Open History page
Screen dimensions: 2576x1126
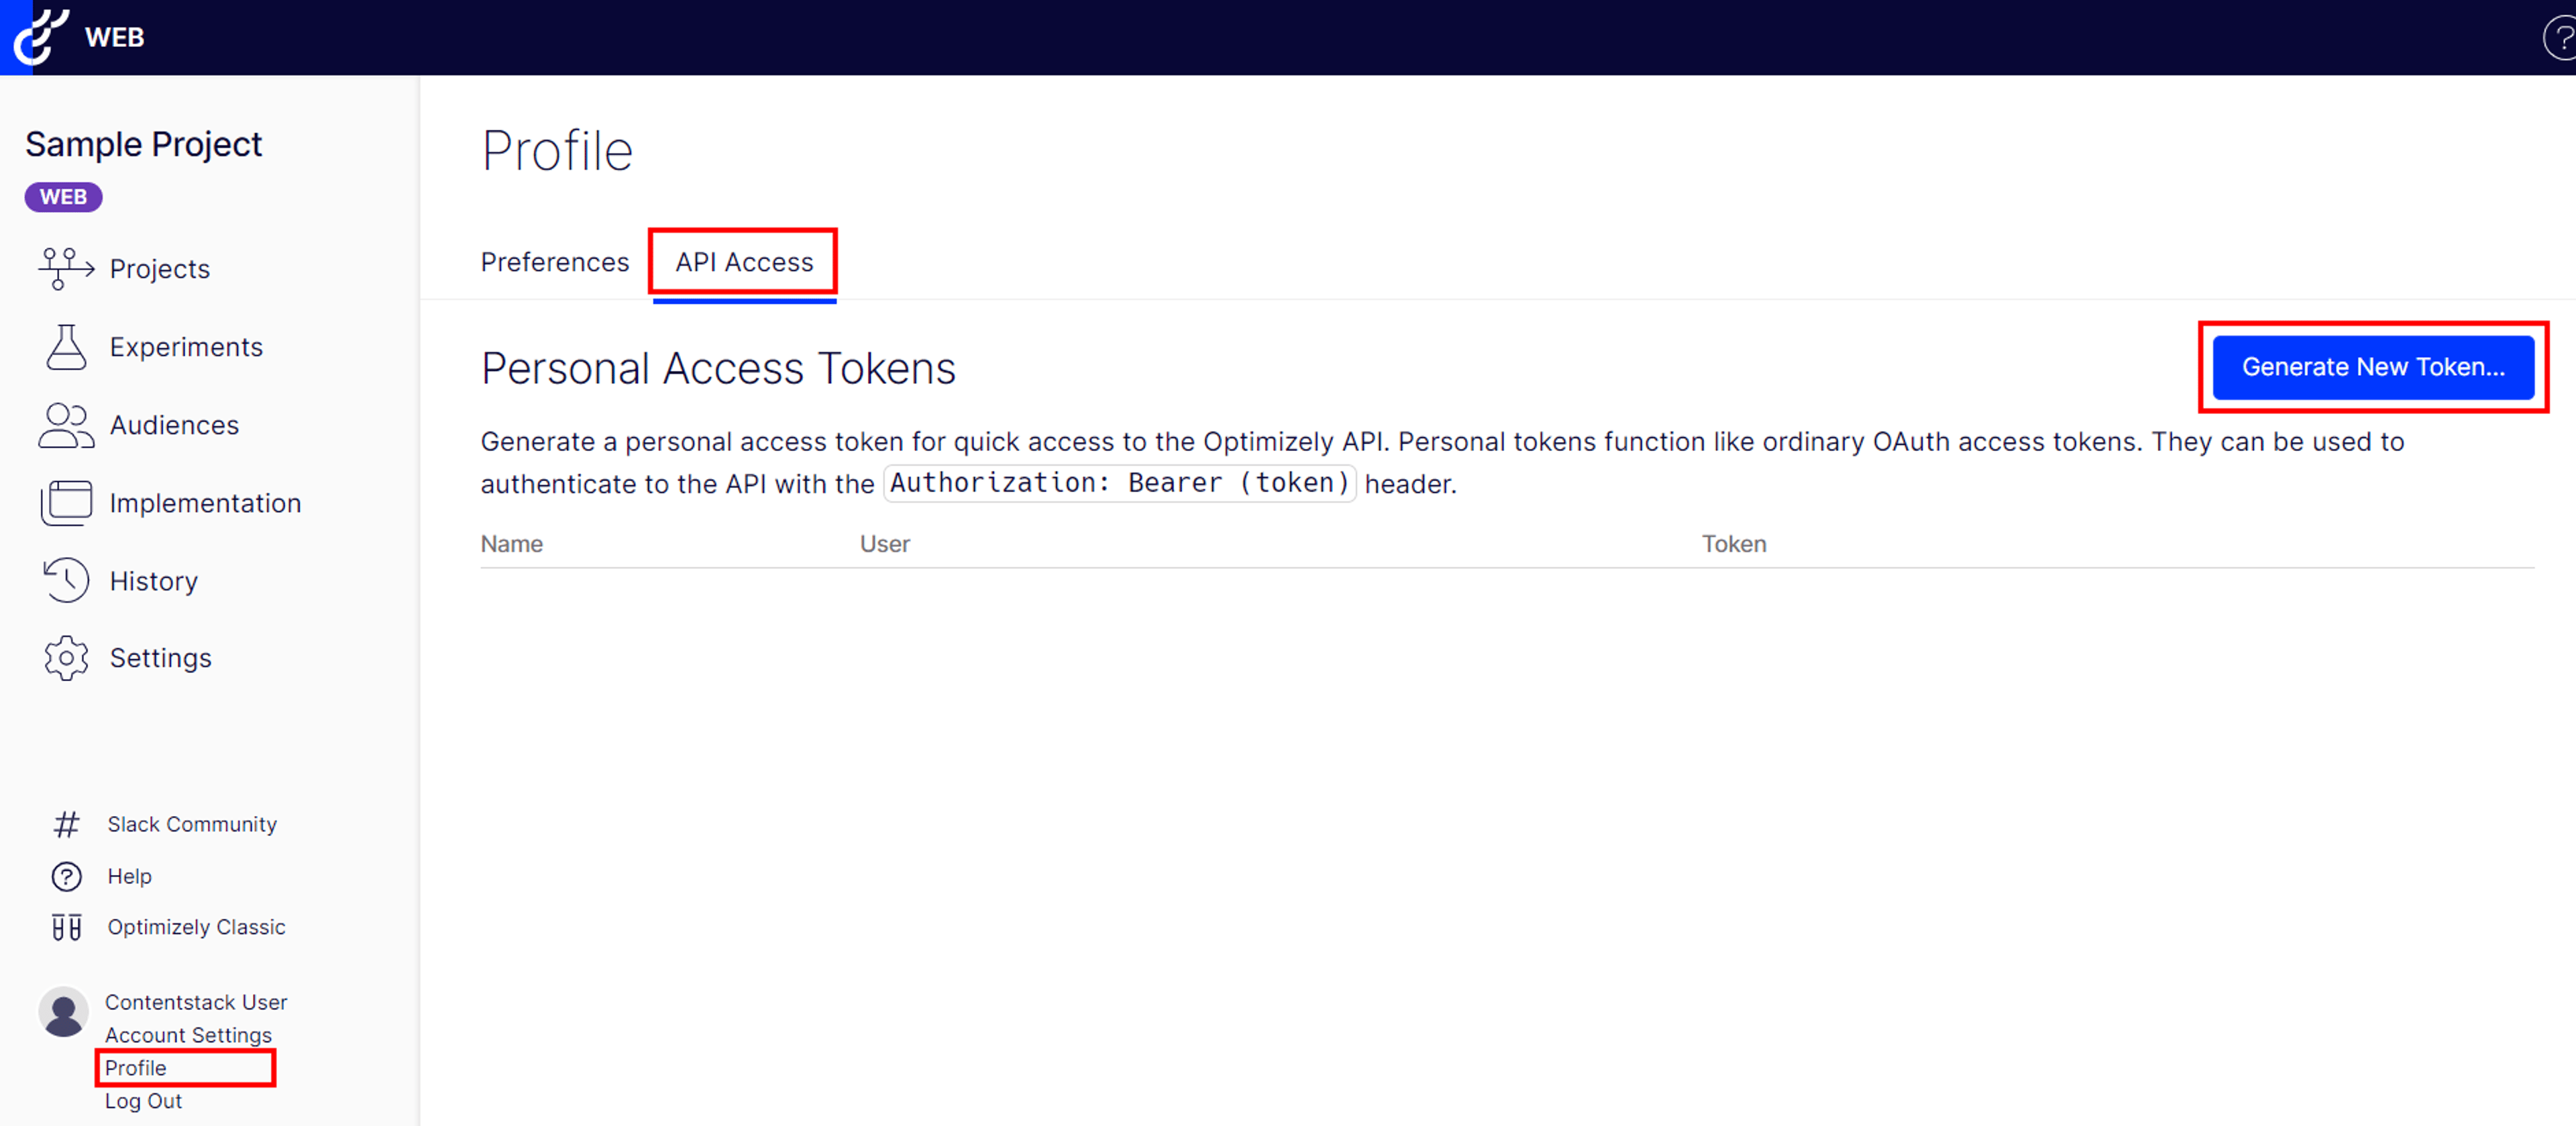pos(154,581)
